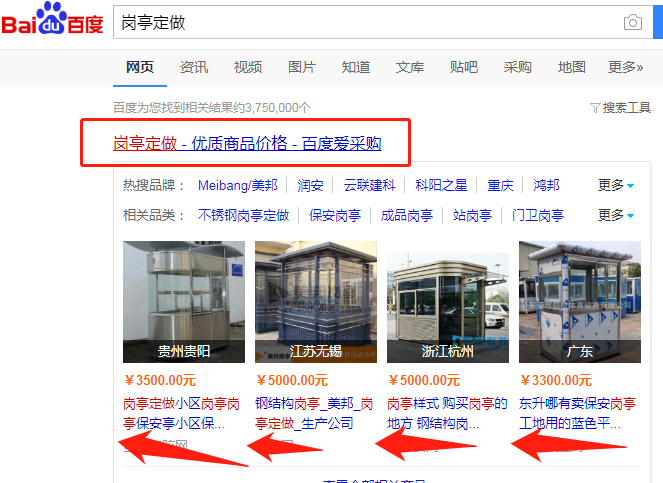This screenshot has width=663, height=483.
Task: Select the 不锈钢岗亭定做 category link
Action: pos(244,215)
